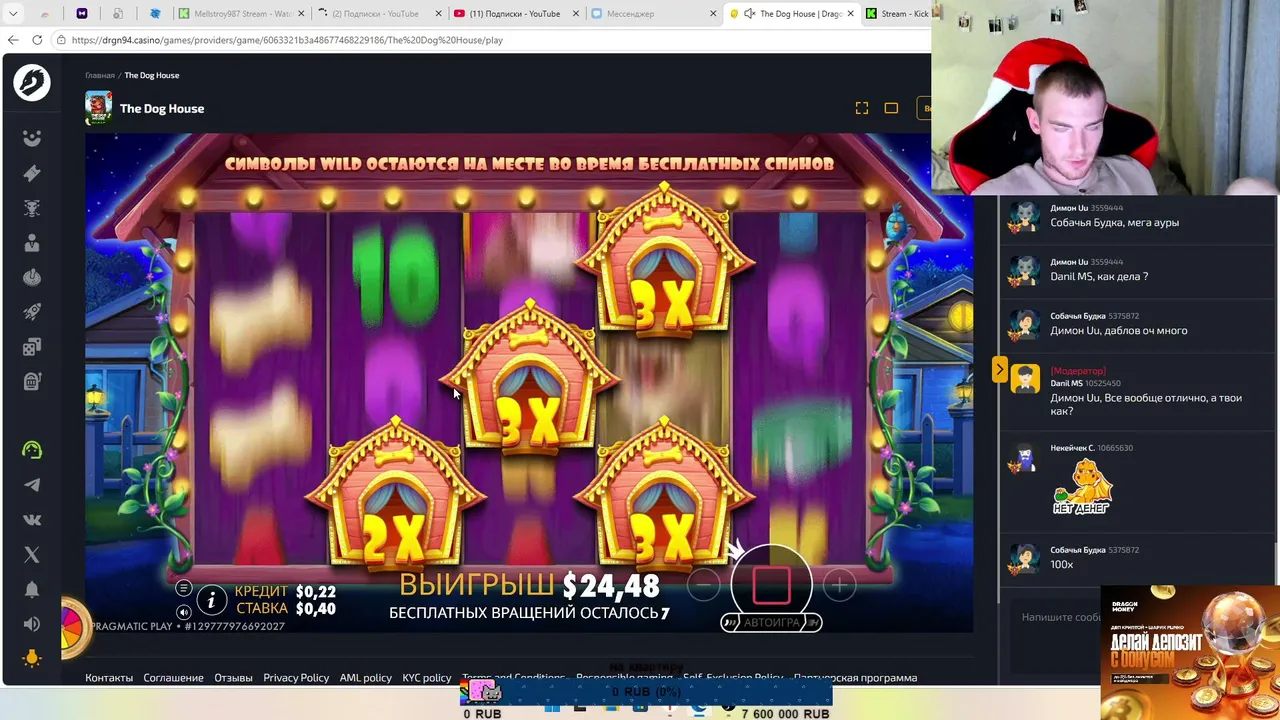This screenshot has height=720, width=1280.
Task: Open the game info button
Action: (211, 600)
